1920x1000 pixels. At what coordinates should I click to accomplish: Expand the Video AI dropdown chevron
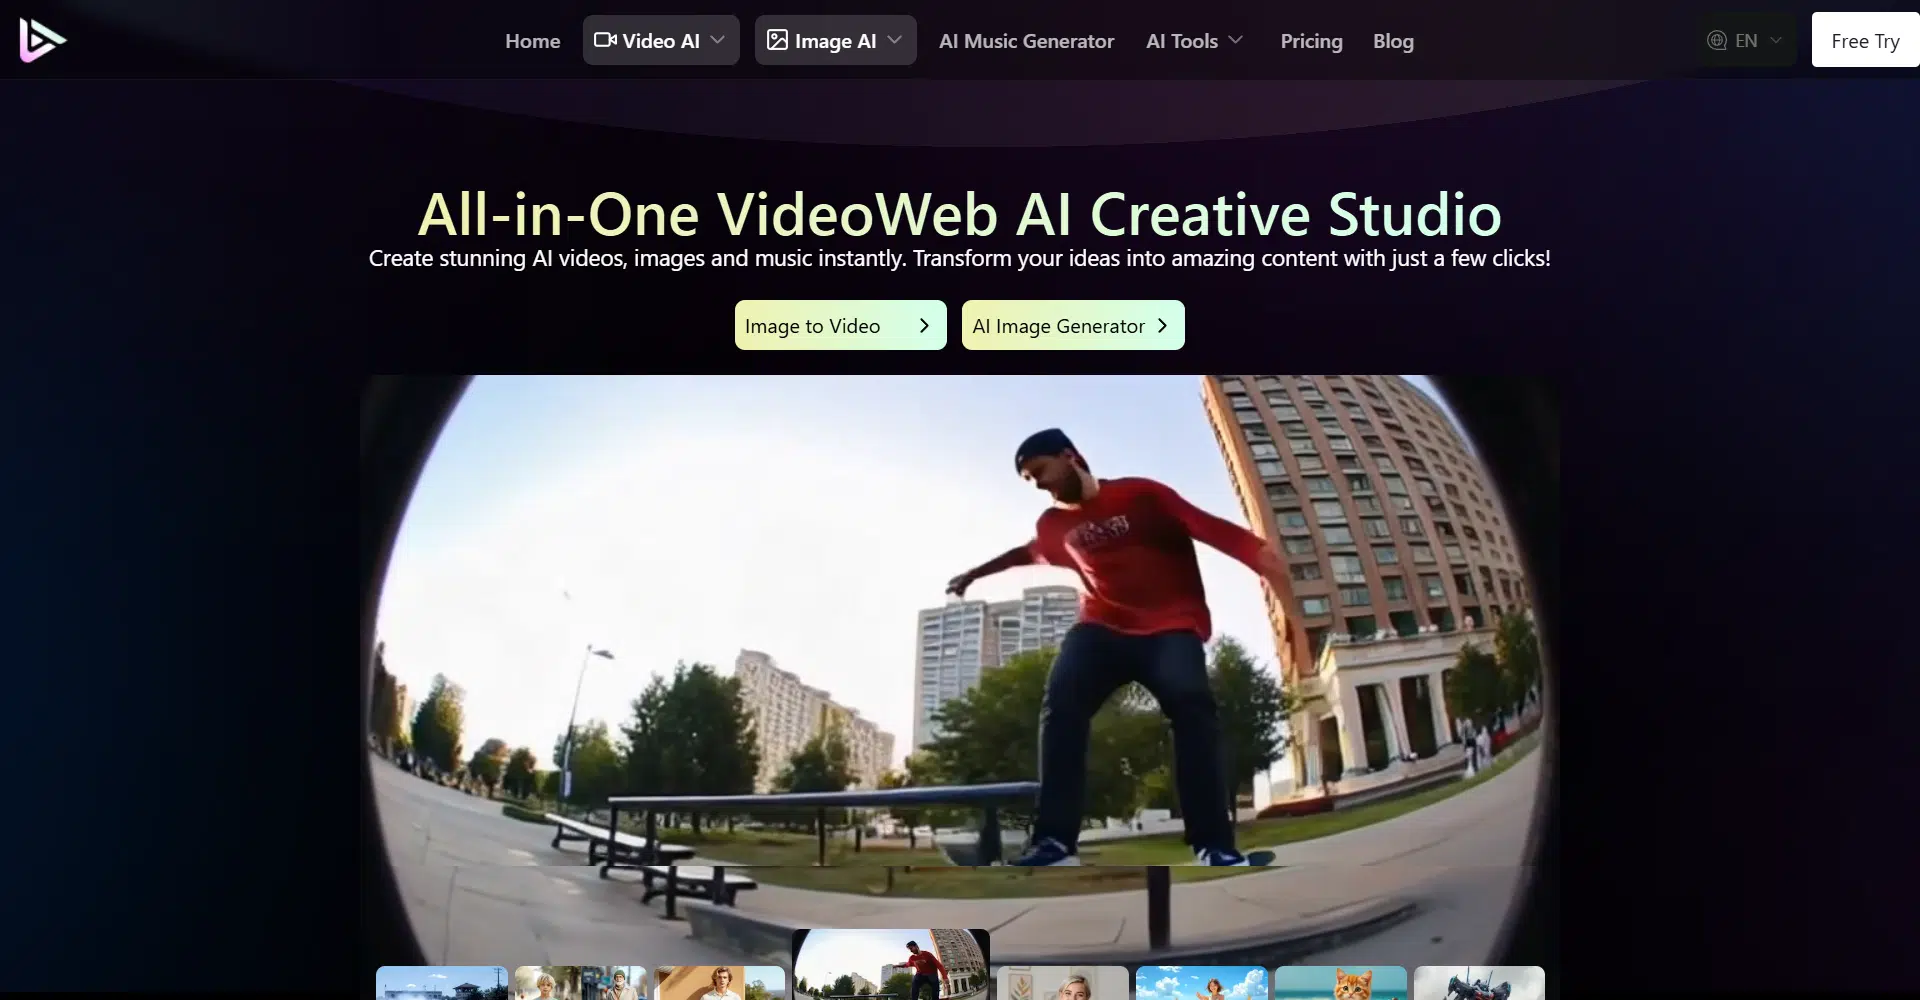[x=717, y=40]
